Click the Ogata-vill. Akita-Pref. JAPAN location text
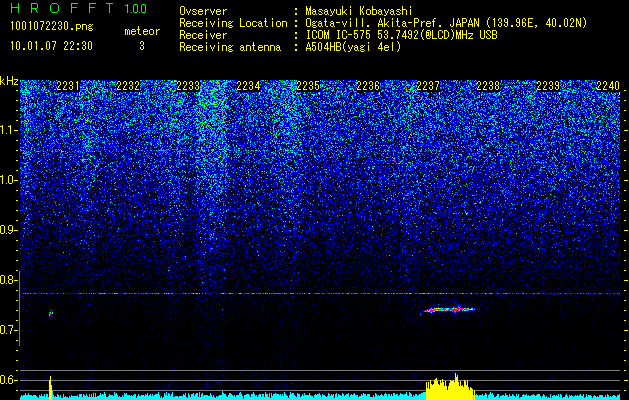The height and width of the screenshot is (400, 629). coord(446,23)
